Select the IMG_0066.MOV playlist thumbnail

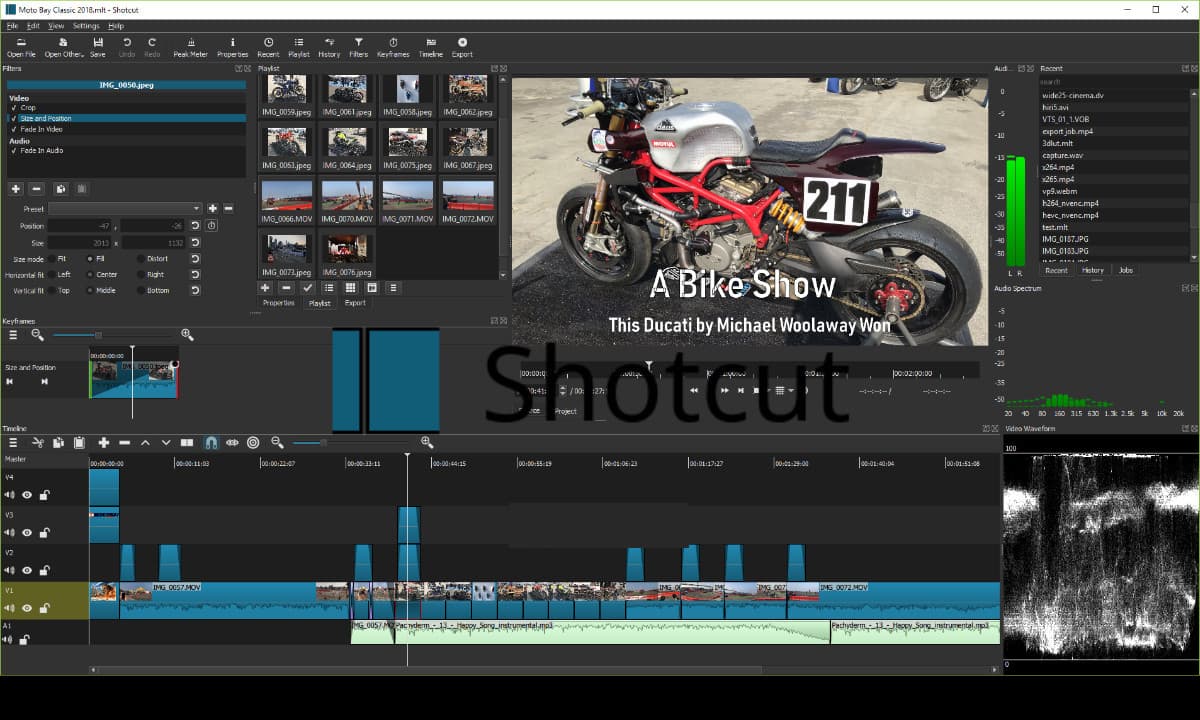287,201
